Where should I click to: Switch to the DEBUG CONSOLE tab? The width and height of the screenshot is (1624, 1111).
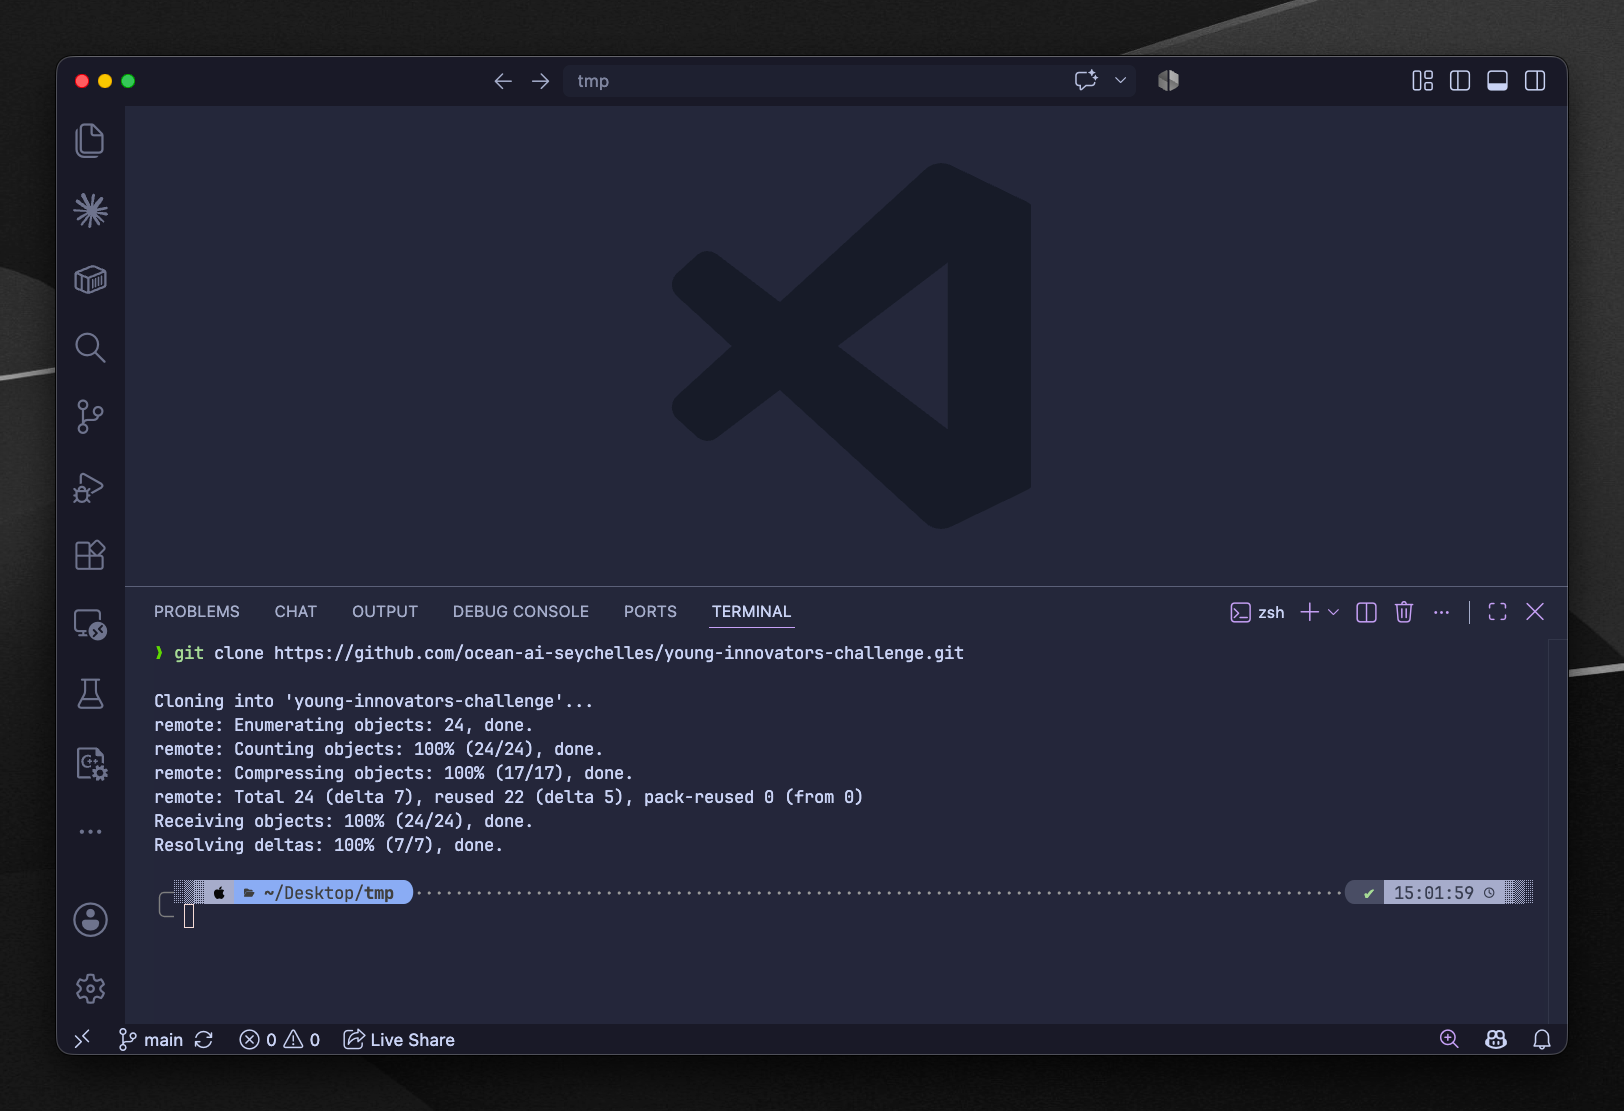coord(521,611)
